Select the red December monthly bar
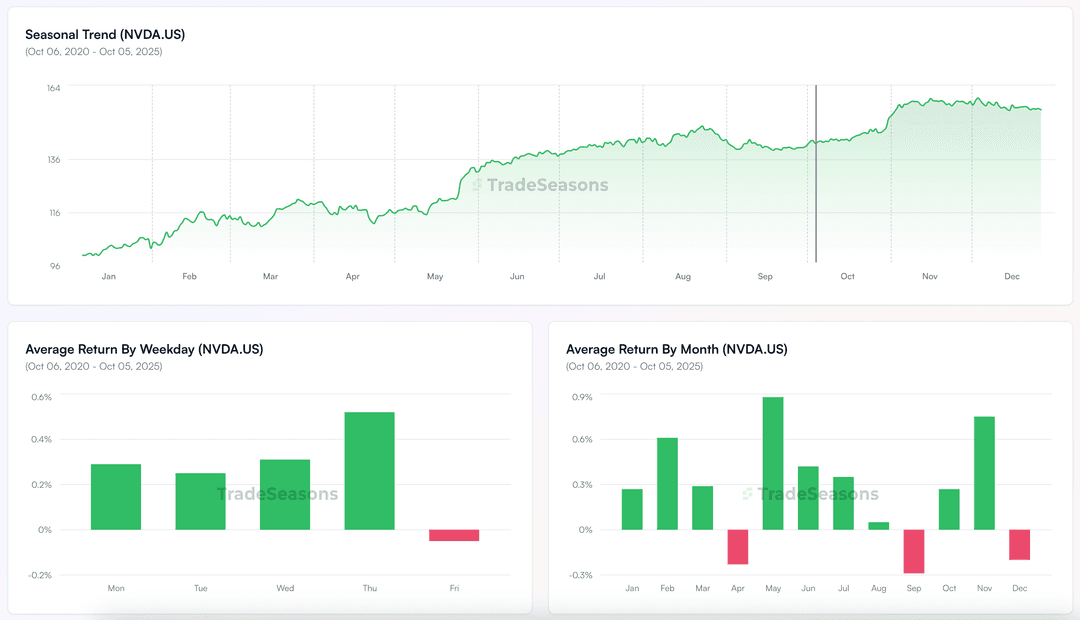1080x620 pixels. [x=1019, y=545]
